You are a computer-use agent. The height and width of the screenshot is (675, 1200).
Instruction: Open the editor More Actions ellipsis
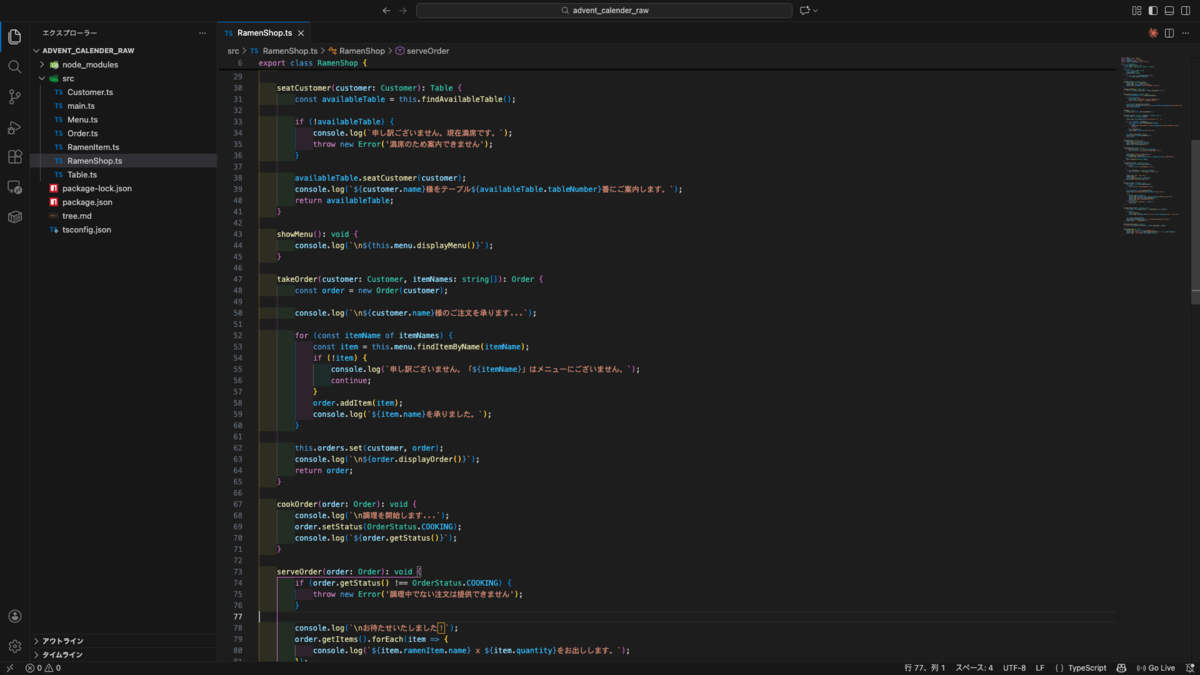click(x=1185, y=33)
